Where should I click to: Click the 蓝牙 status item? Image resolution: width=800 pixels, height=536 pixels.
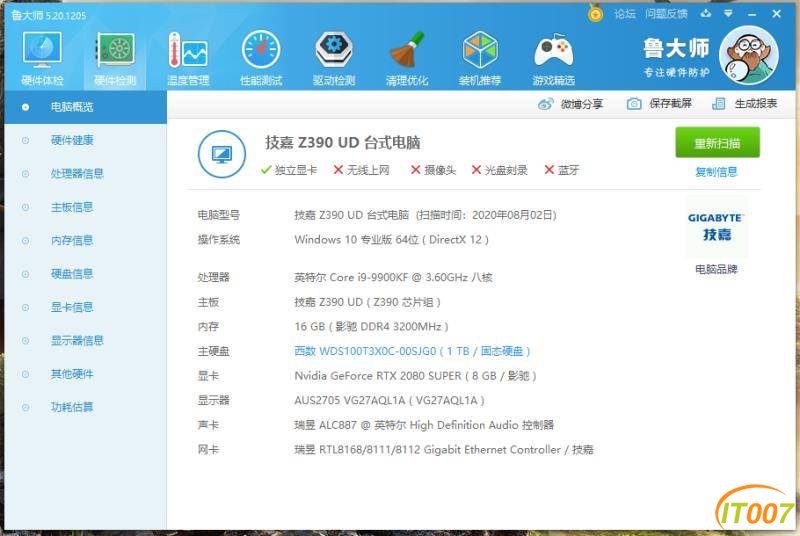pos(562,170)
